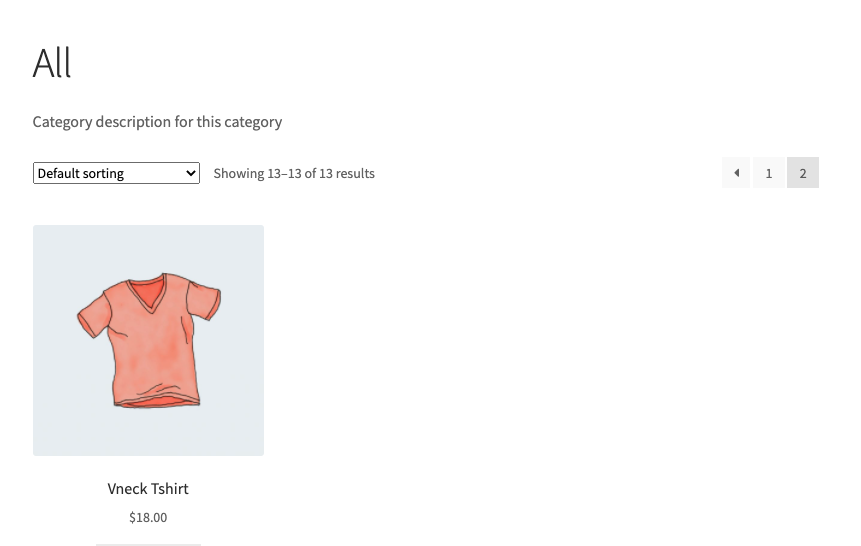The image size is (861, 546).
Task: Open the Default sorting dropdown
Action: tap(116, 173)
